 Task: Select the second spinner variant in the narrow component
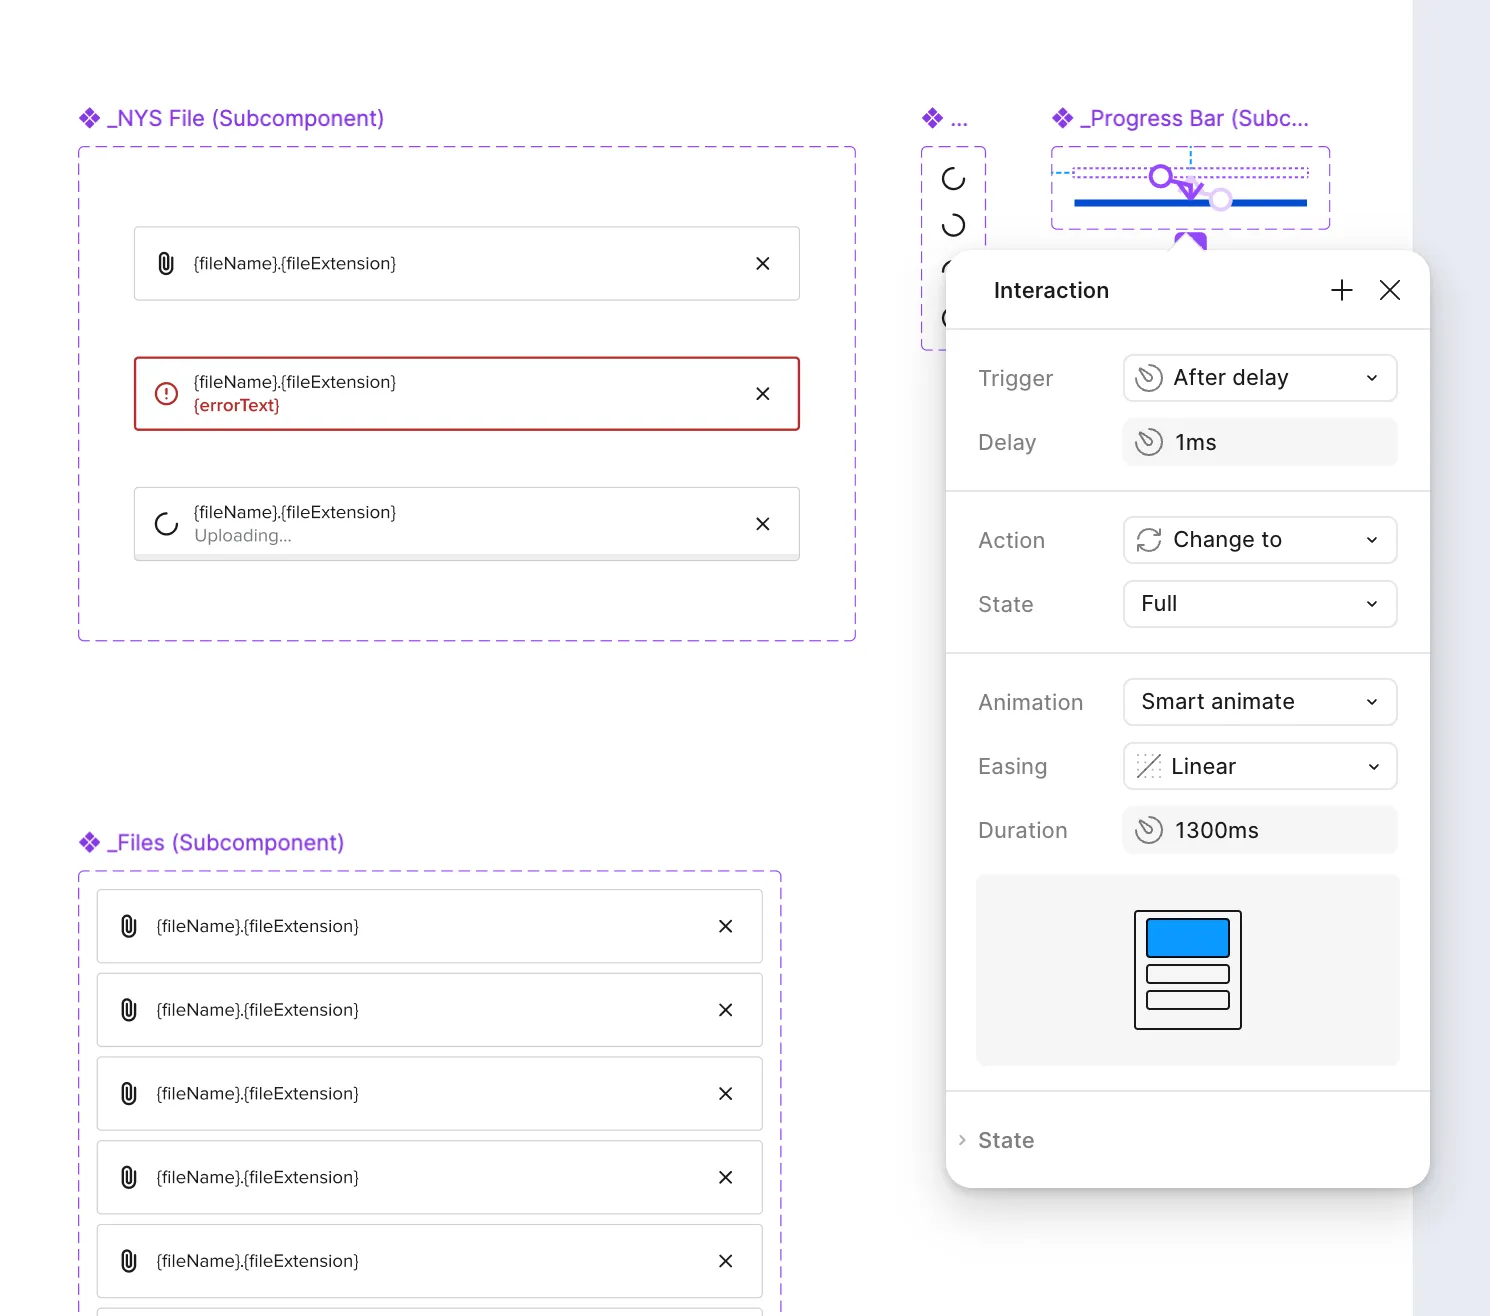[954, 225]
